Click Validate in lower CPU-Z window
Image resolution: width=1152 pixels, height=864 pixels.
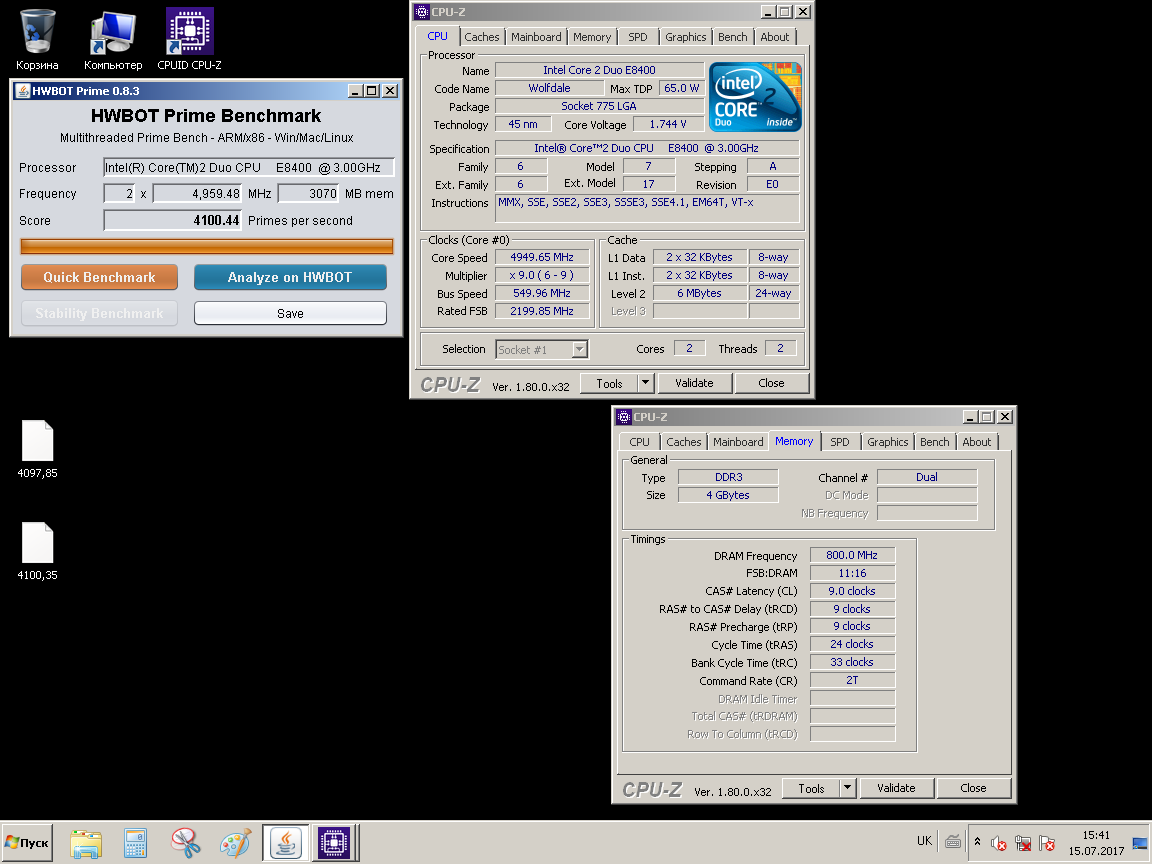896,788
